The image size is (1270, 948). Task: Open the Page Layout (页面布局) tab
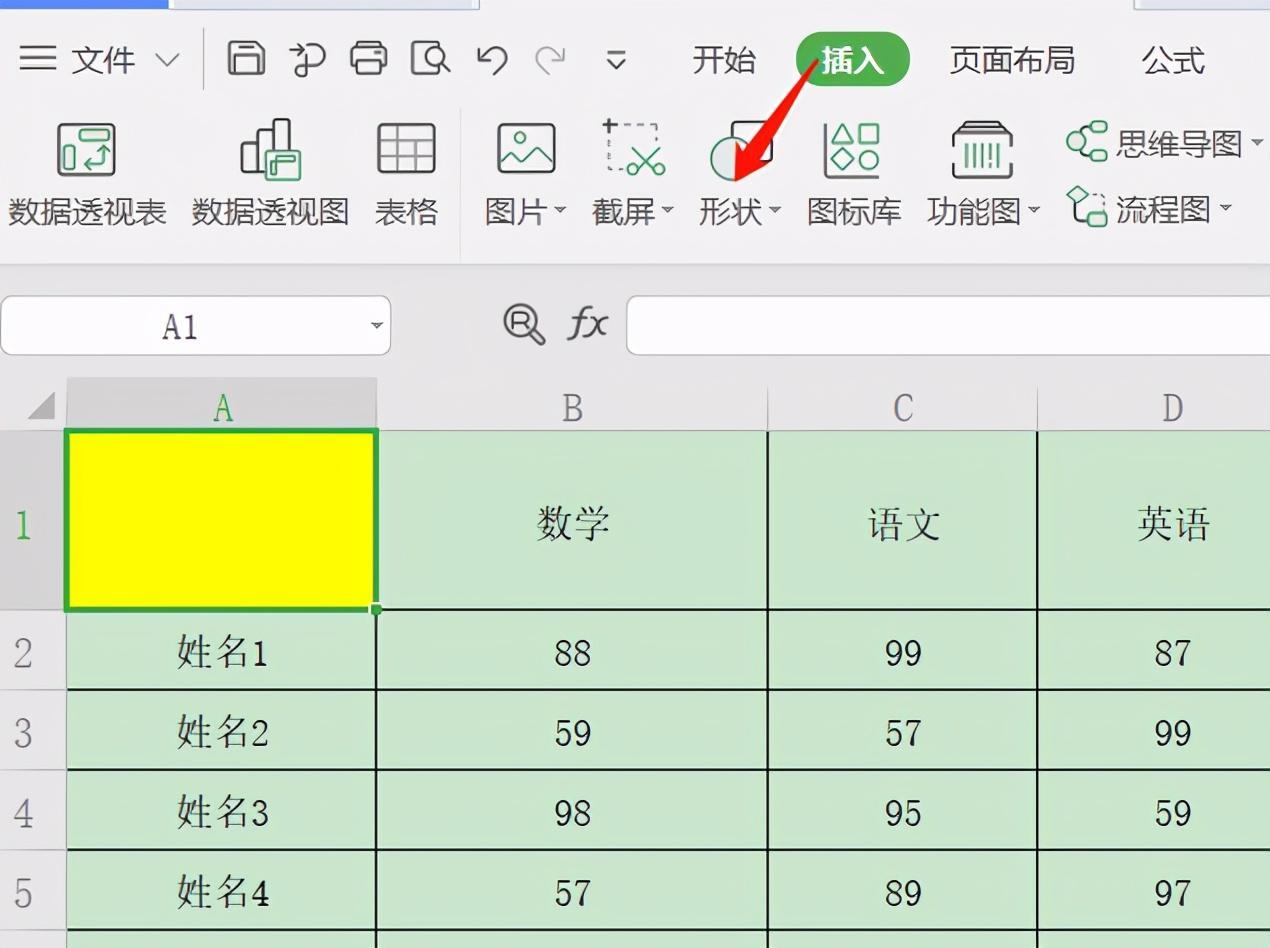click(1012, 60)
